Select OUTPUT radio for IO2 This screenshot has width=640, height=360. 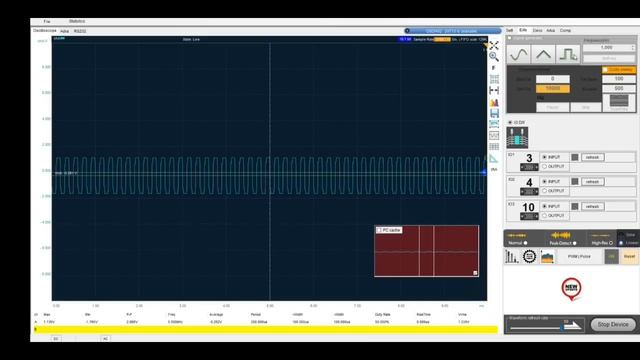(544, 191)
